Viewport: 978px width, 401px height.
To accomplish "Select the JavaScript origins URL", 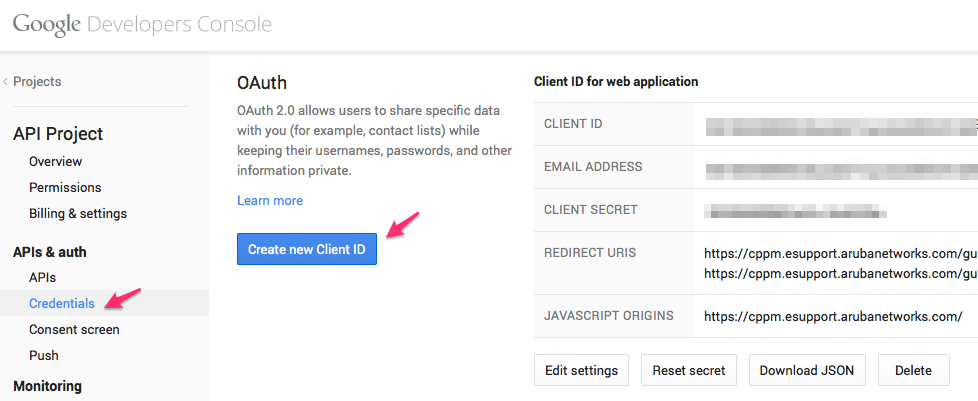I will (833, 316).
